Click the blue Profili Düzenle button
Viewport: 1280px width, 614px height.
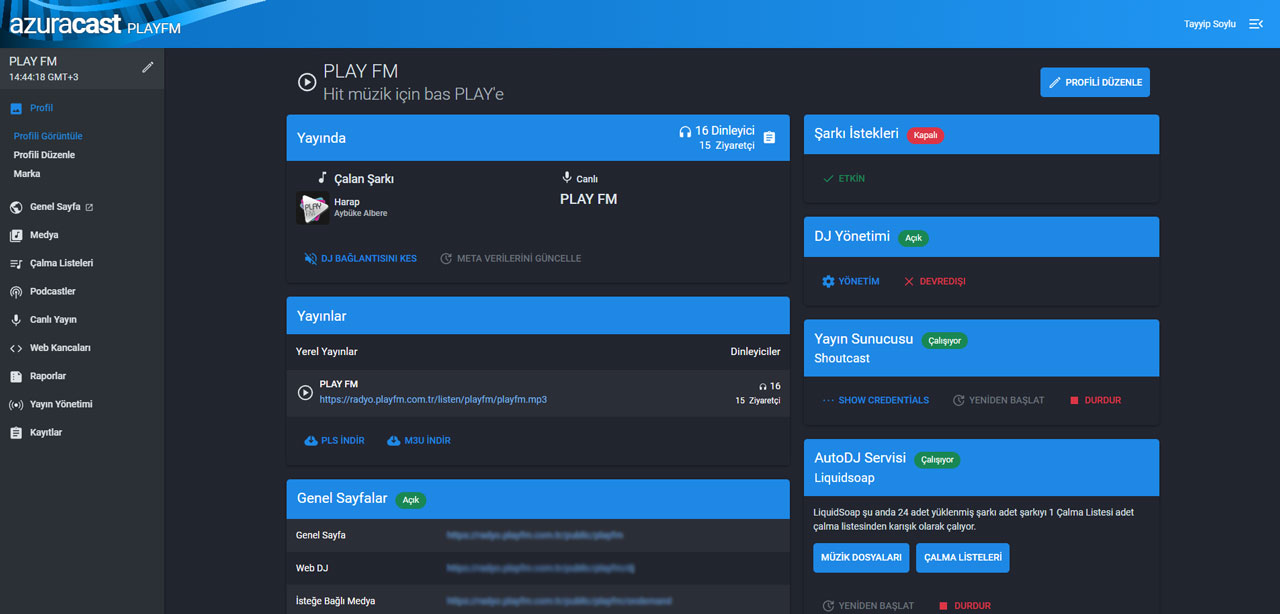pos(1095,82)
